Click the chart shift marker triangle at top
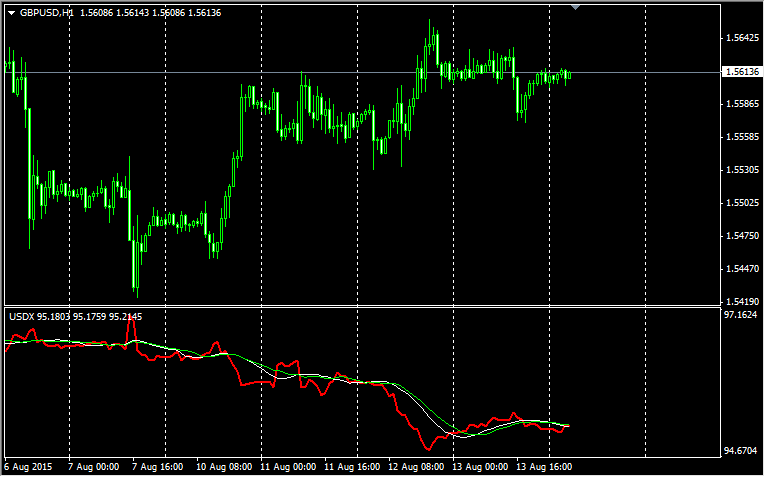Image resolution: width=765 pixels, height=477 pixels. [576, 7]
